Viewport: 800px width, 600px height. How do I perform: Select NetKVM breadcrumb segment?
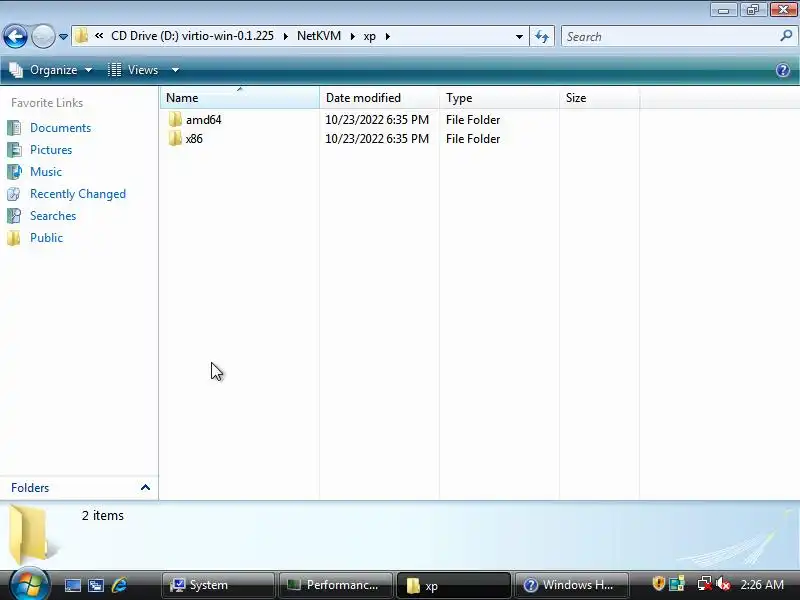pos(319,36)
